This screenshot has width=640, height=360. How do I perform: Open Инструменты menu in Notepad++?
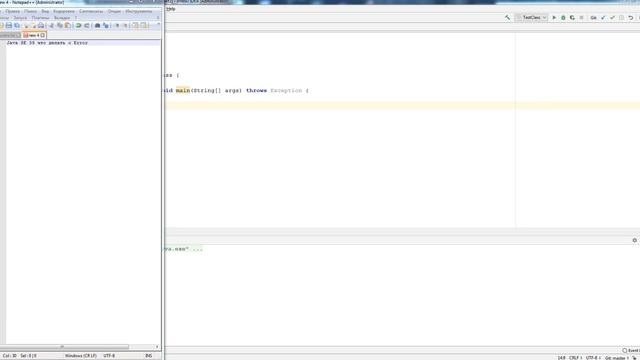[139, 11]
